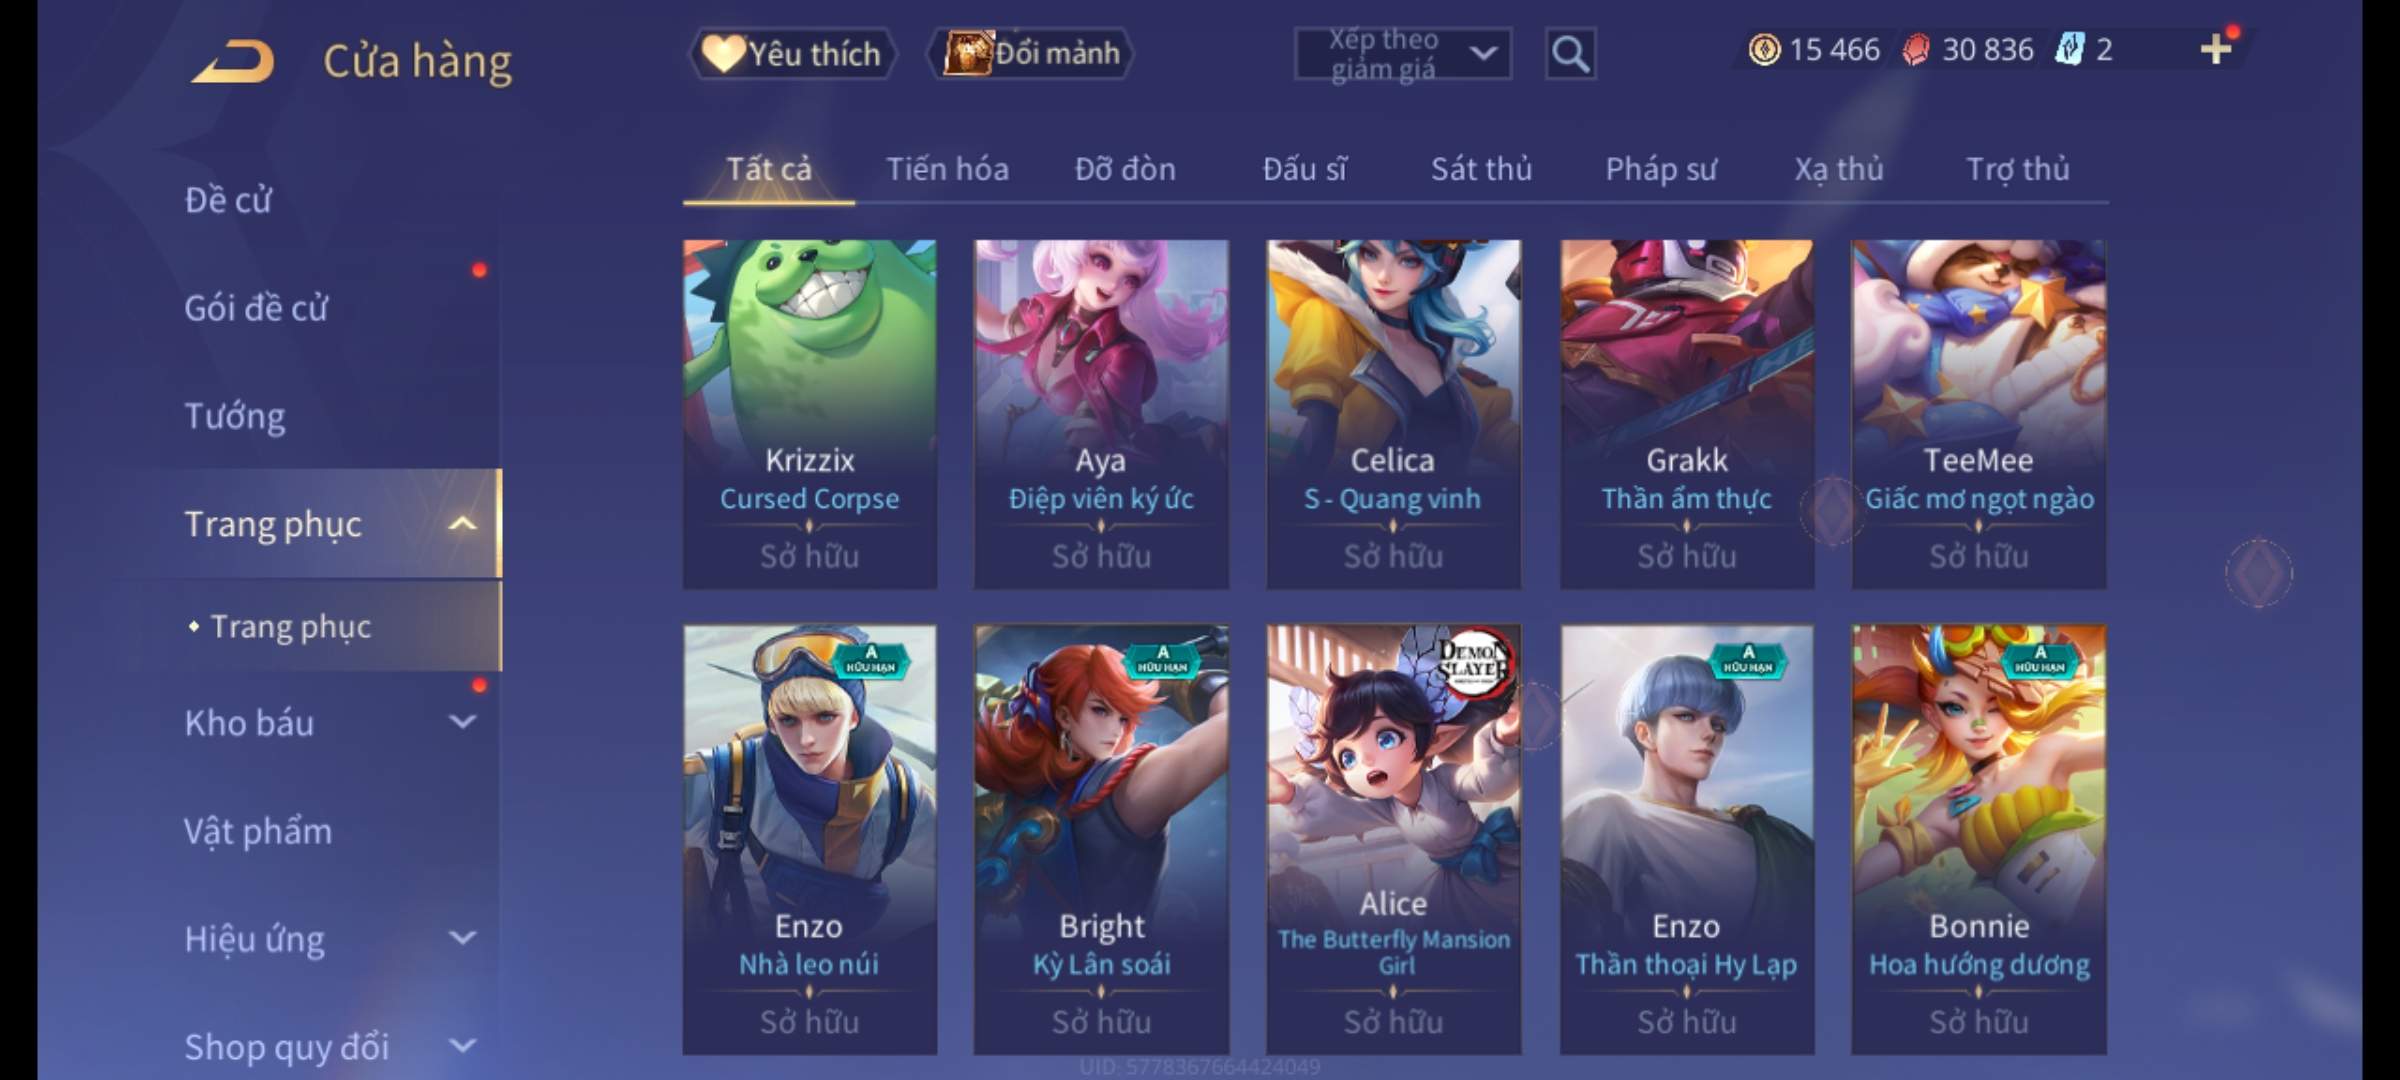Click the blue voucher currency icon
Screen dimensions: 2400x1080
[2069, 49]
